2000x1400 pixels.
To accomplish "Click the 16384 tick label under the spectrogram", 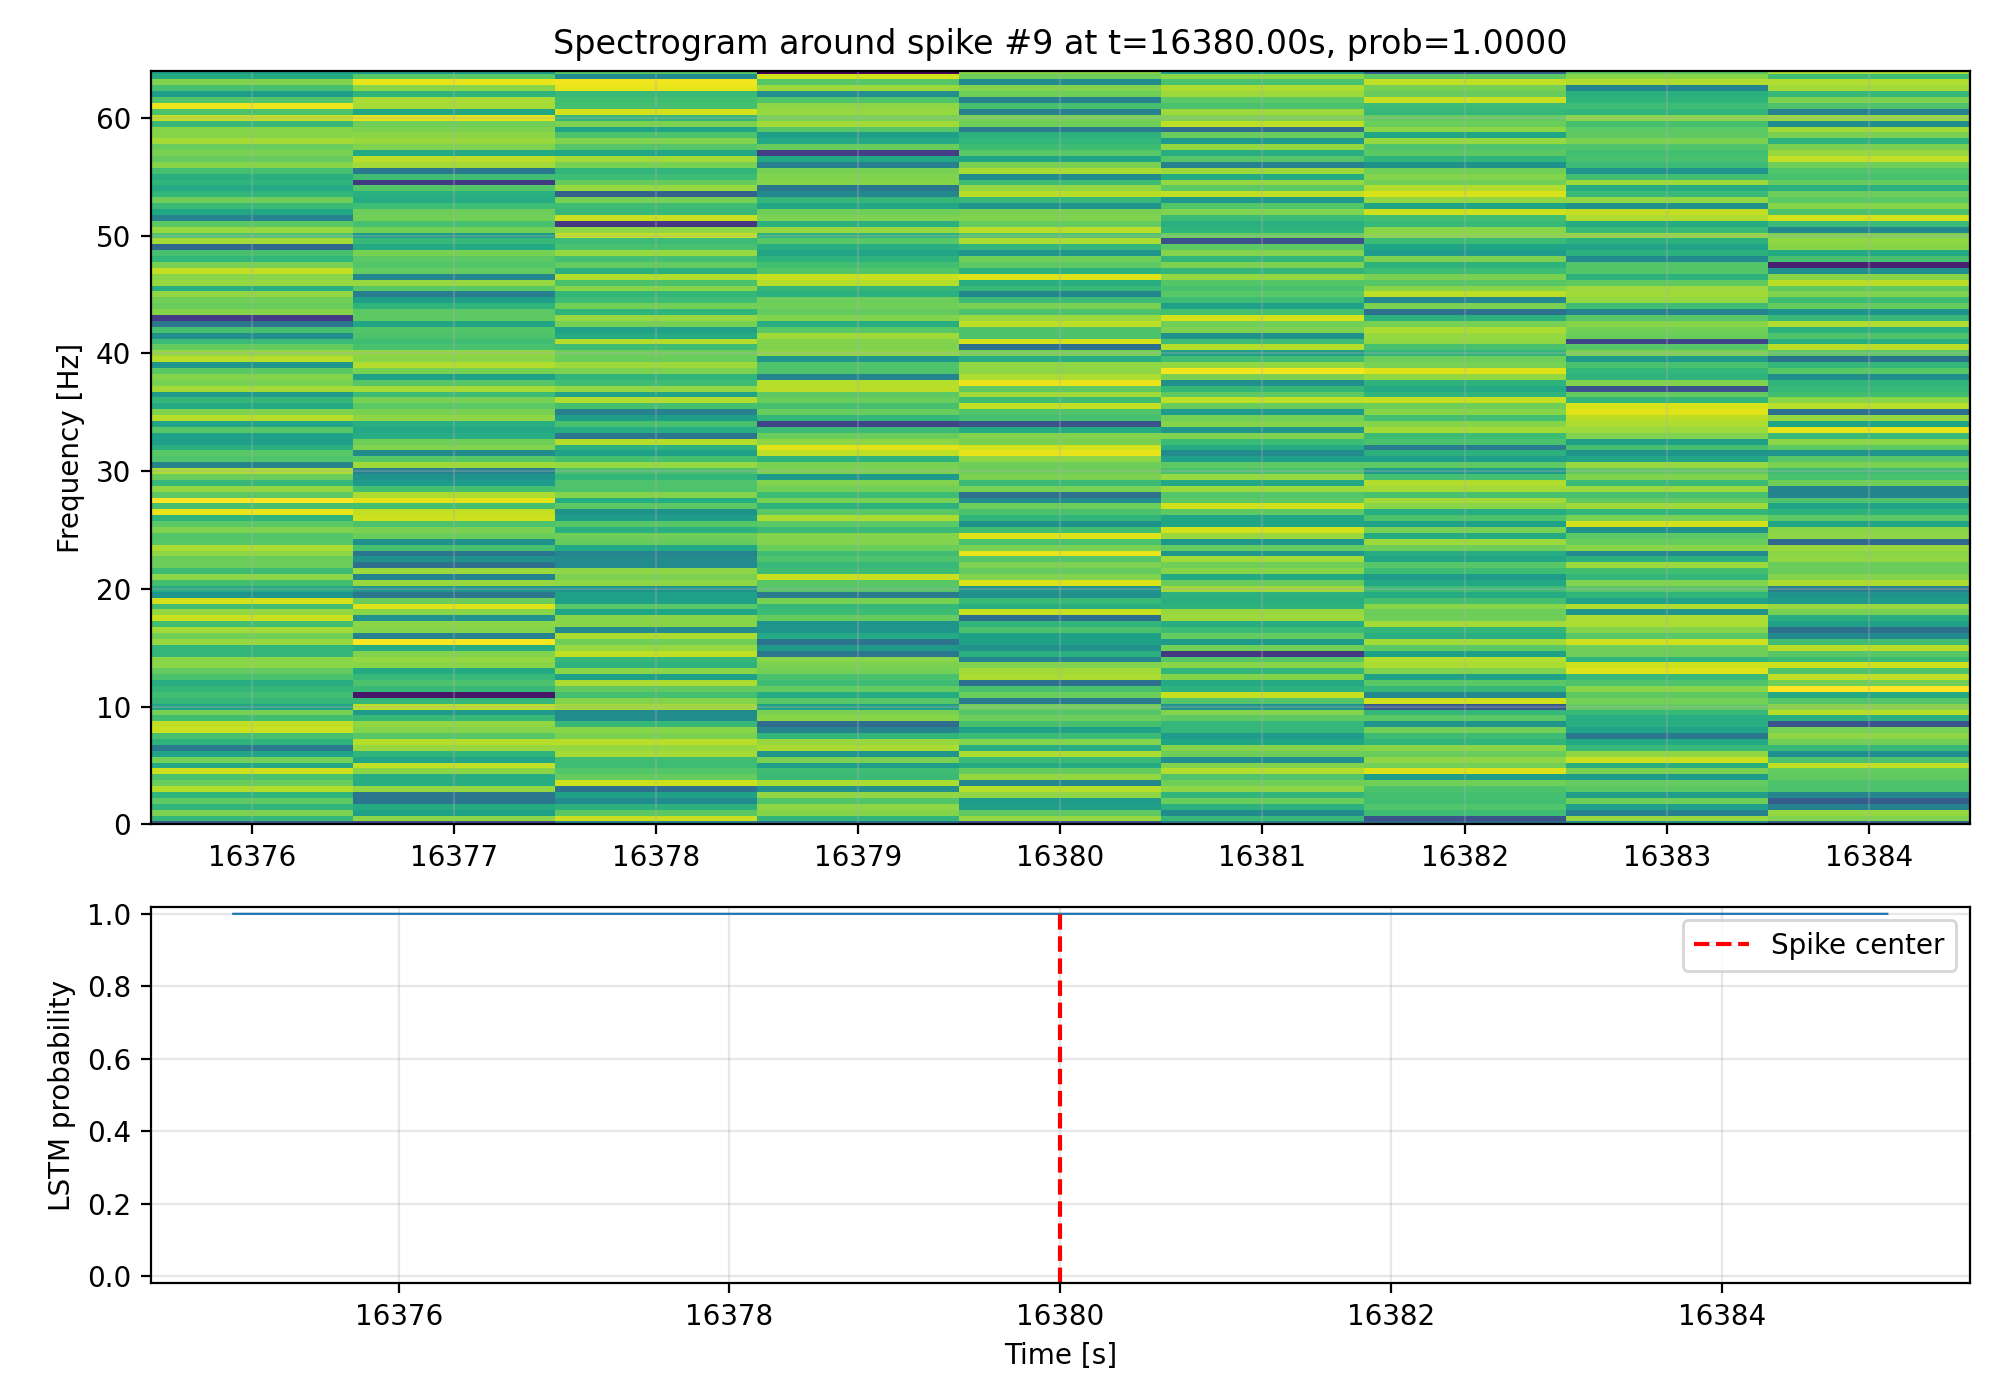I will (x=1868, y=856).
